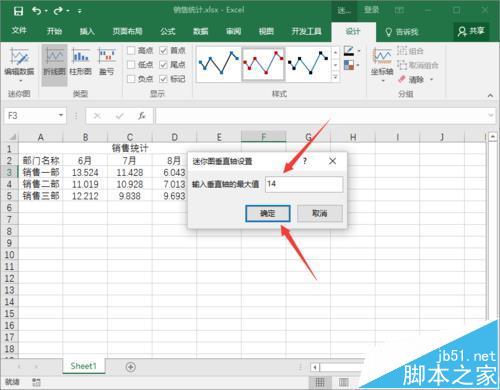Collapse the ribbon with the chevron

[490, 96]
